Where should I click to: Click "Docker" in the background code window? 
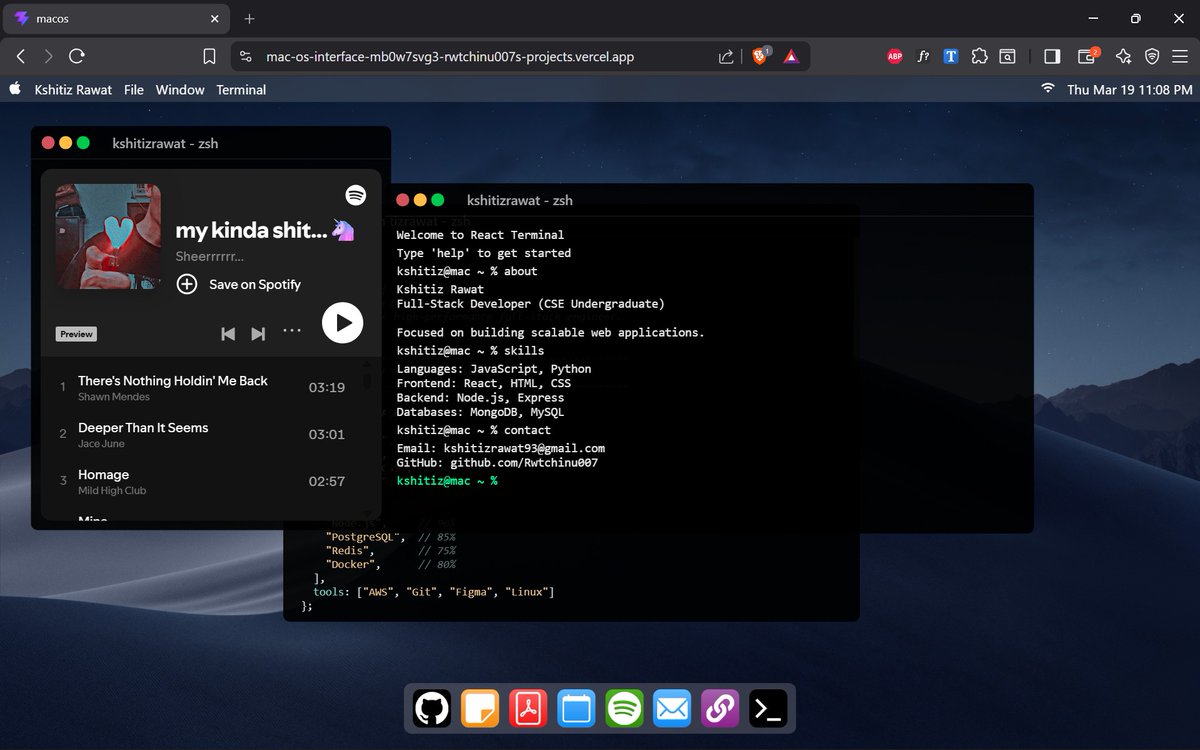coord(353,564)
